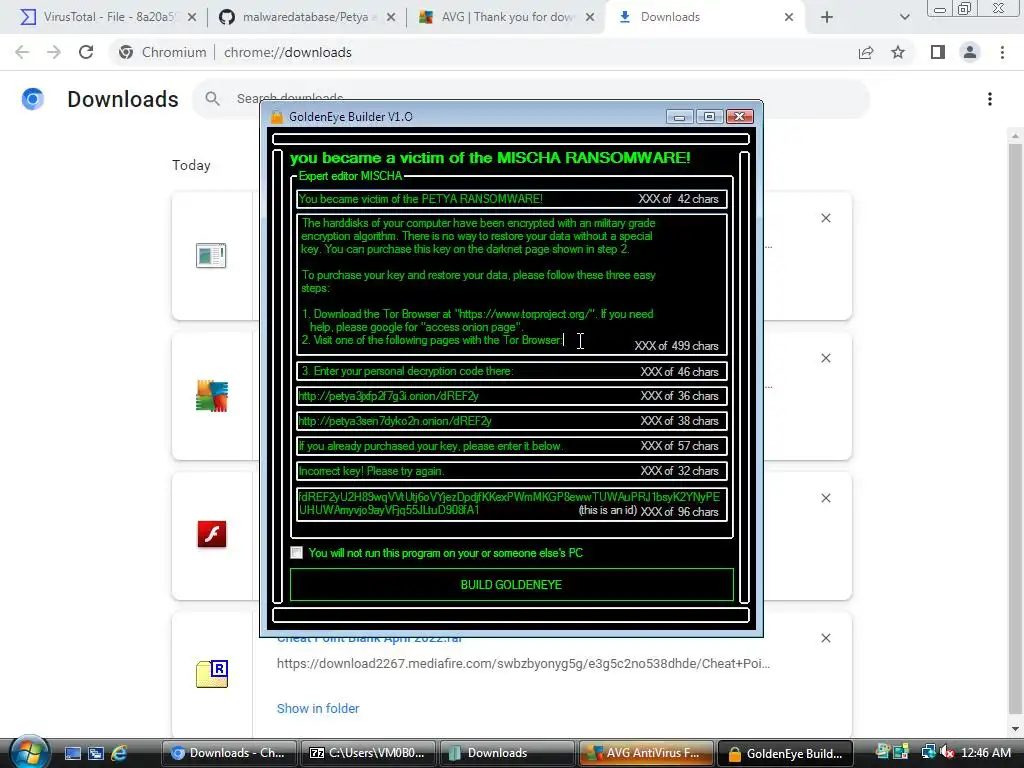The width and height of the screenshot is (1024, 768).
Task: Switch to the Downloads folder taskbar button
Action: point(507,753)
